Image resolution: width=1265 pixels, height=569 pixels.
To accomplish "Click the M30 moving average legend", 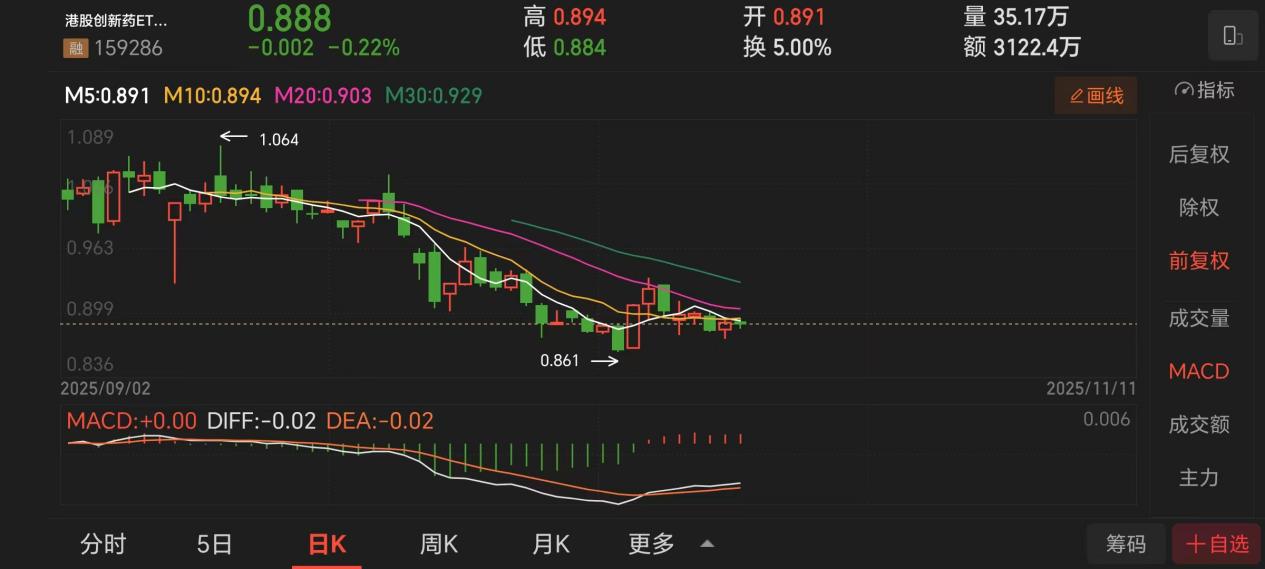I will [434, 96].
